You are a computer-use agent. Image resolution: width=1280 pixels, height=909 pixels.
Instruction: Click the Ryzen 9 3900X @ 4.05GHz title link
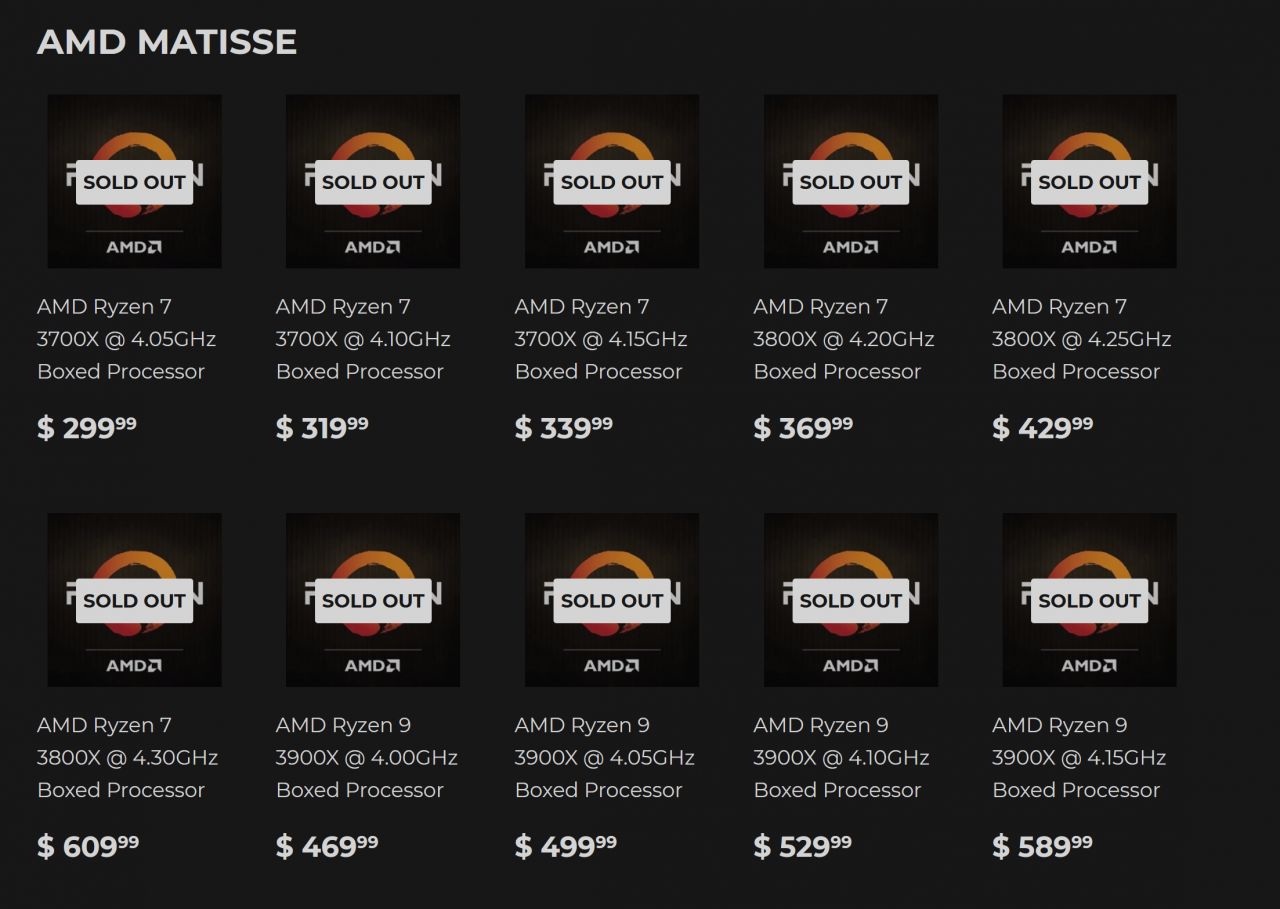605,758
